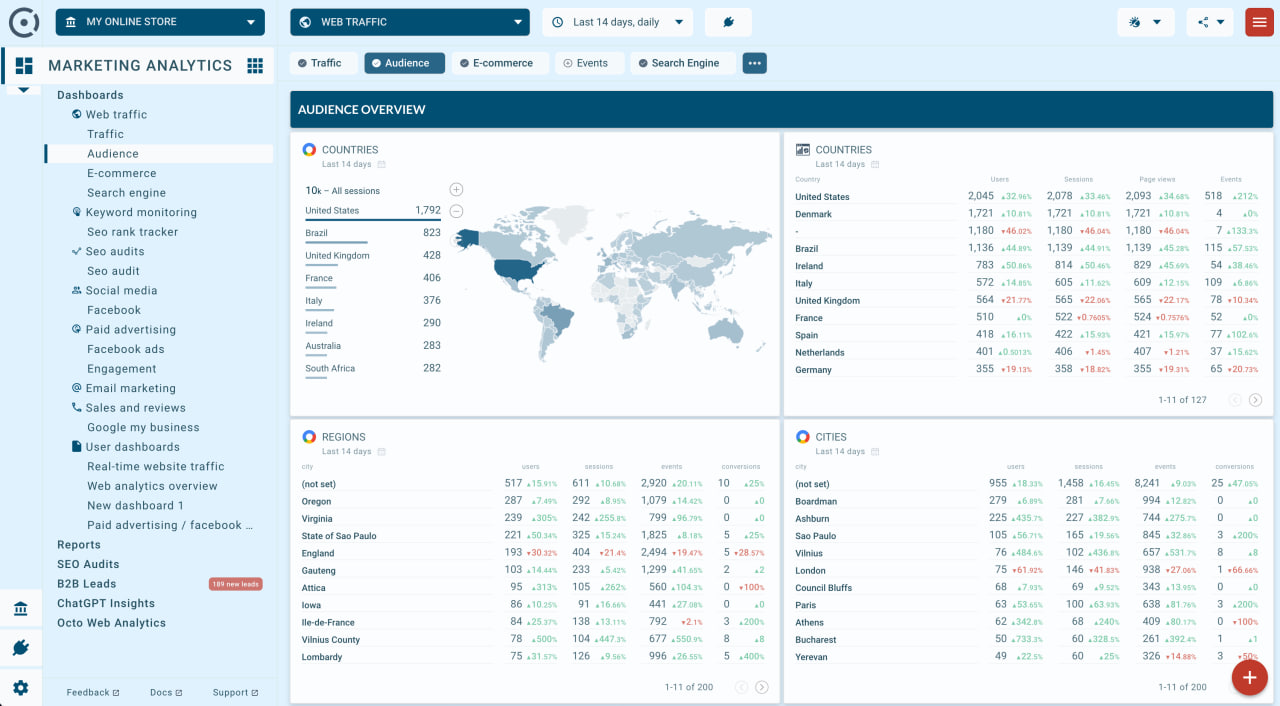Open the apps grid next to Marketing Analytics

pos(255,65)
